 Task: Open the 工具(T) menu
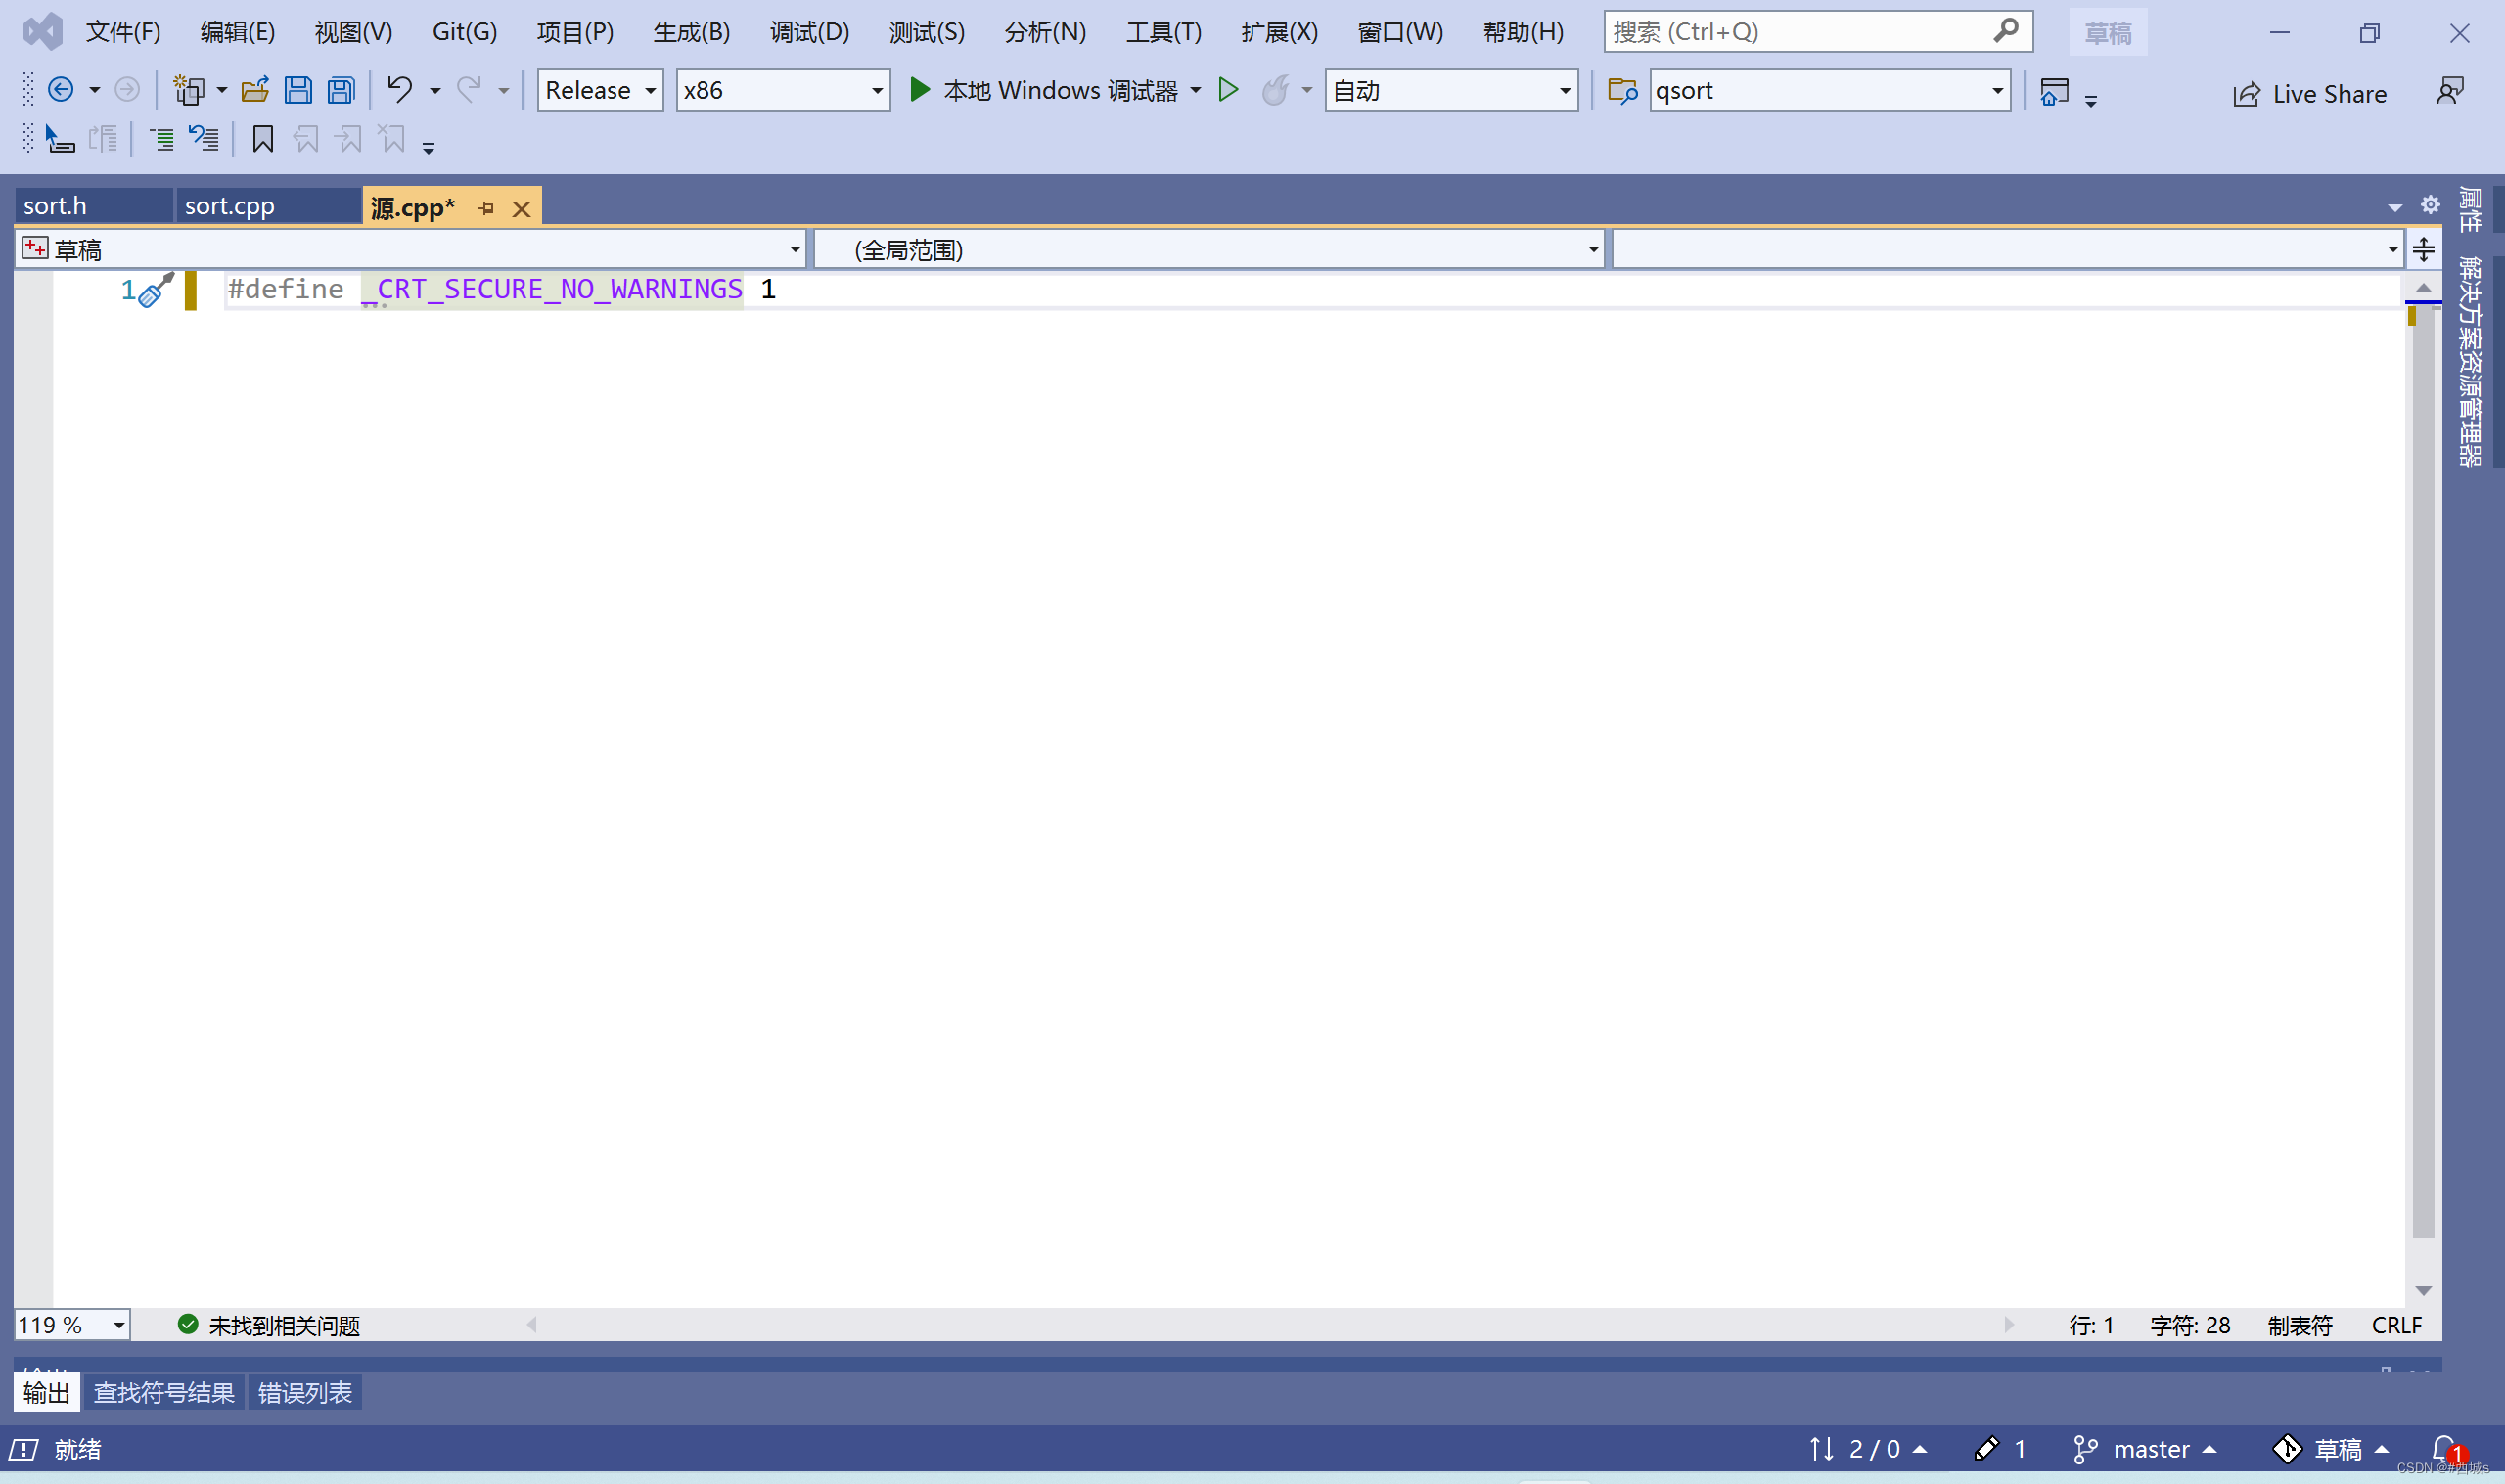(x=1163, y=32)
